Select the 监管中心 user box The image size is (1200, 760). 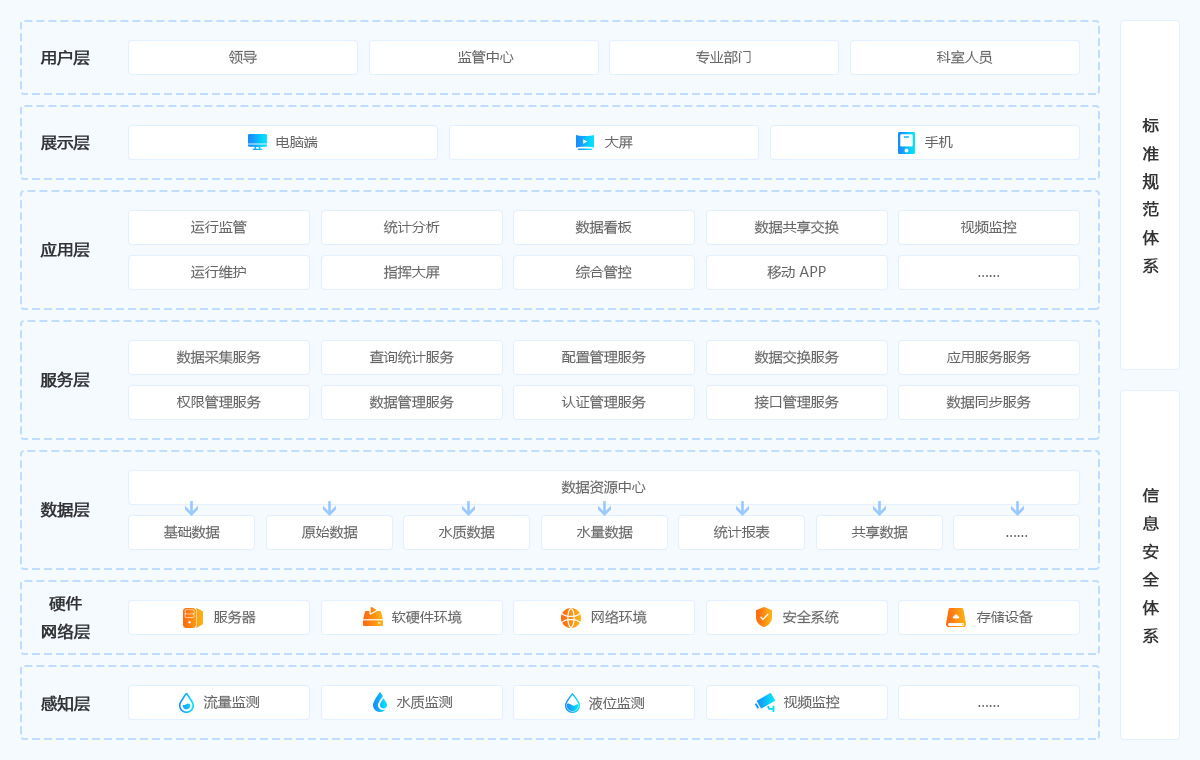484,57
